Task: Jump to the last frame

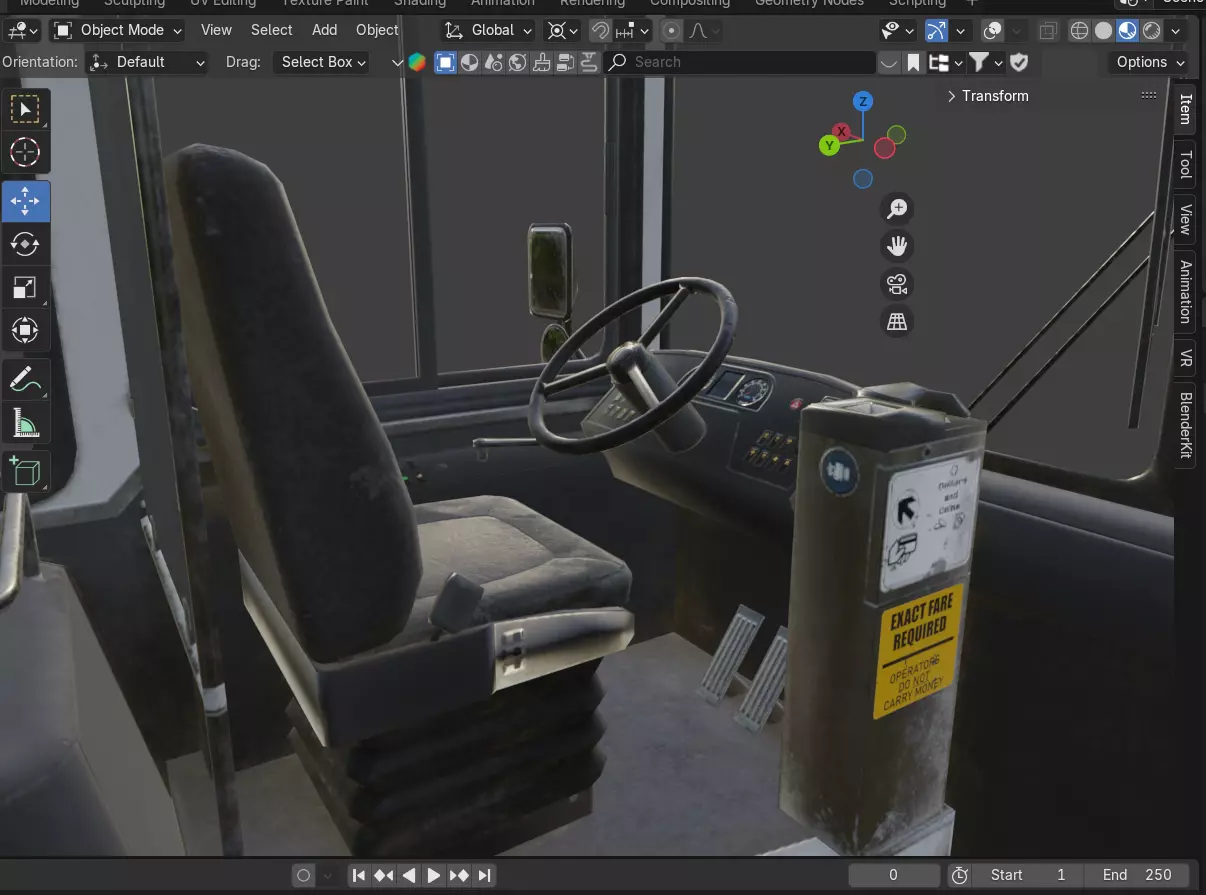Action: (484, 875)
